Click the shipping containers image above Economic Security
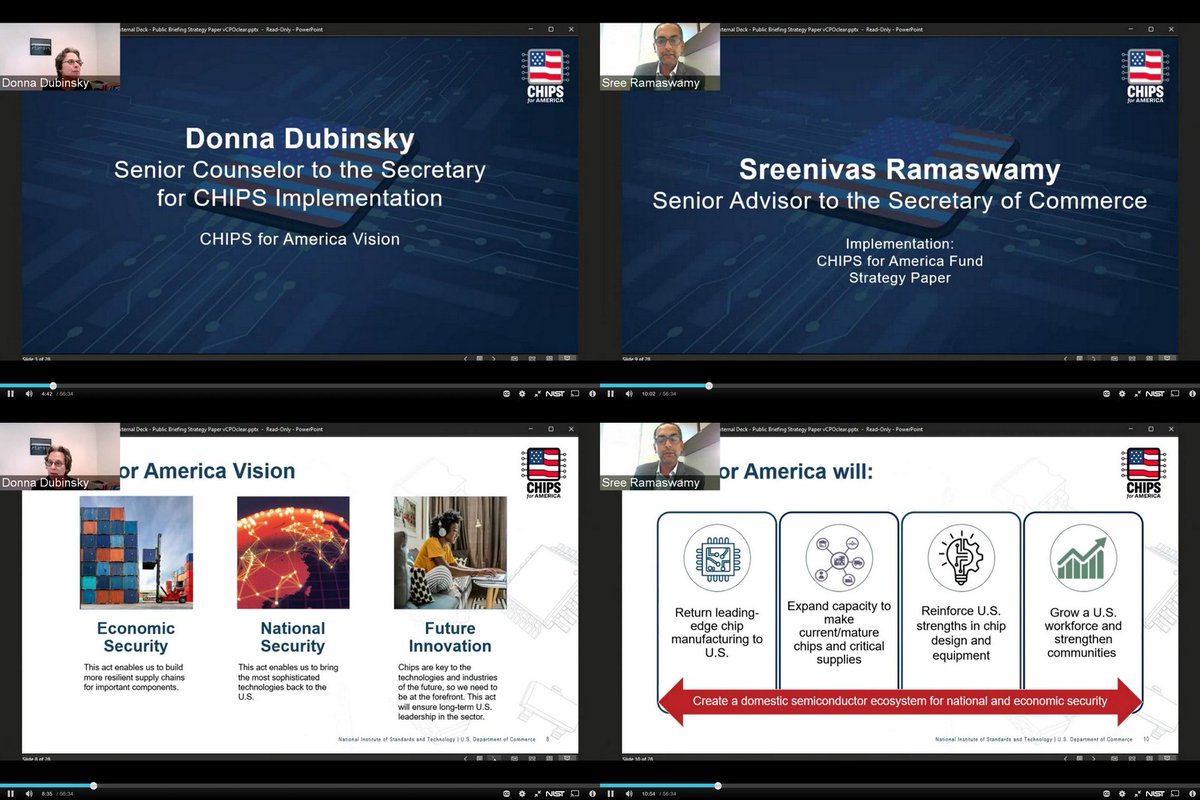The width and height of the screenshot is (1200, 800). pyautogui.click(x=136, y=553)
